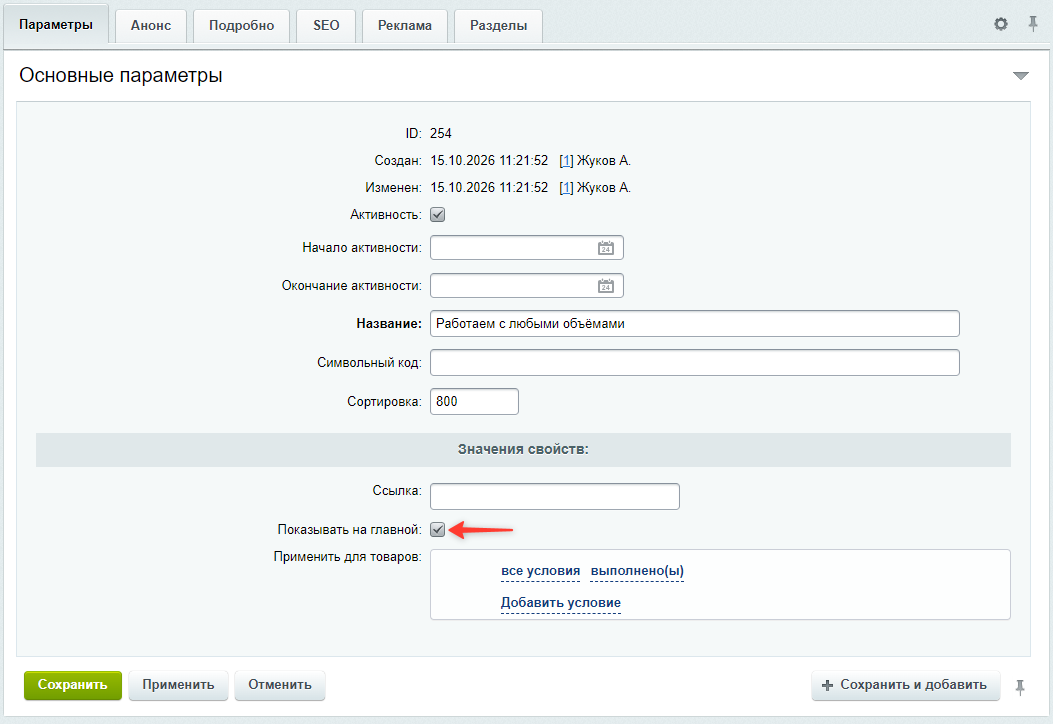Open the Реклама tab

(405, 26)
